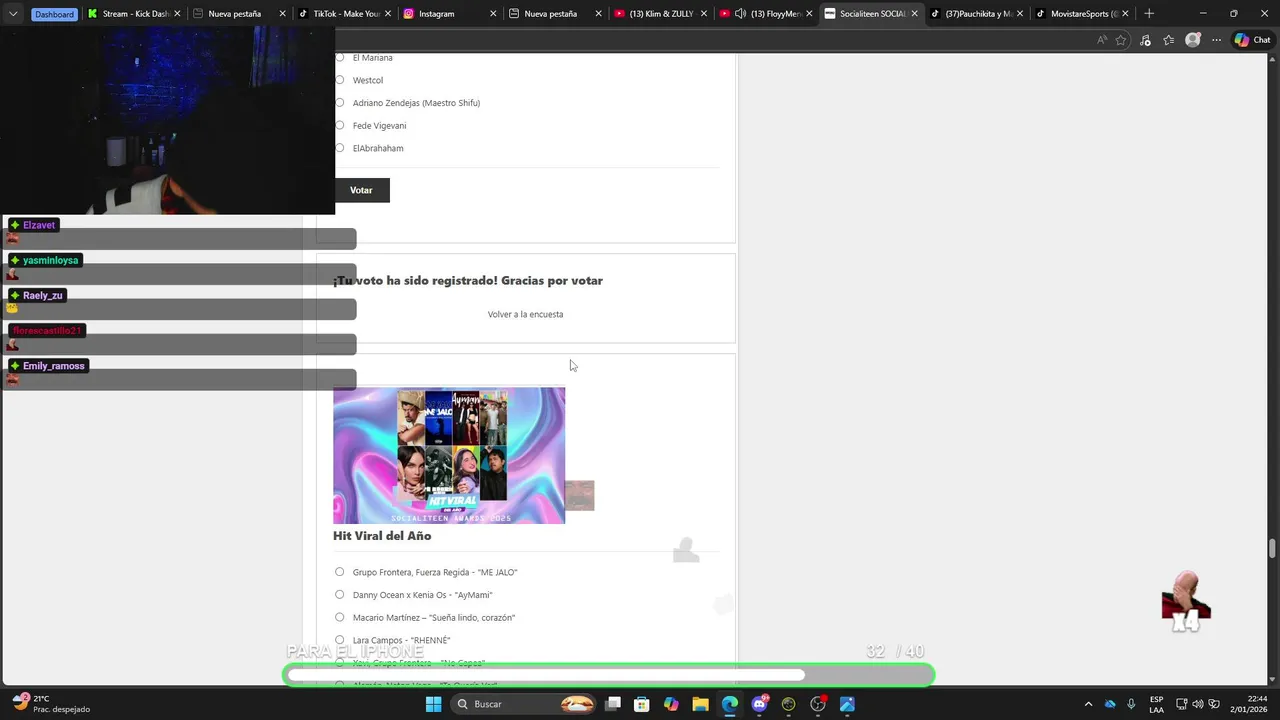The width and height of the screenshot is (1280, 720).
Task: Choose Macario Martínez "Sueña lindo, corazón"
Action: (x=340, y=617)
